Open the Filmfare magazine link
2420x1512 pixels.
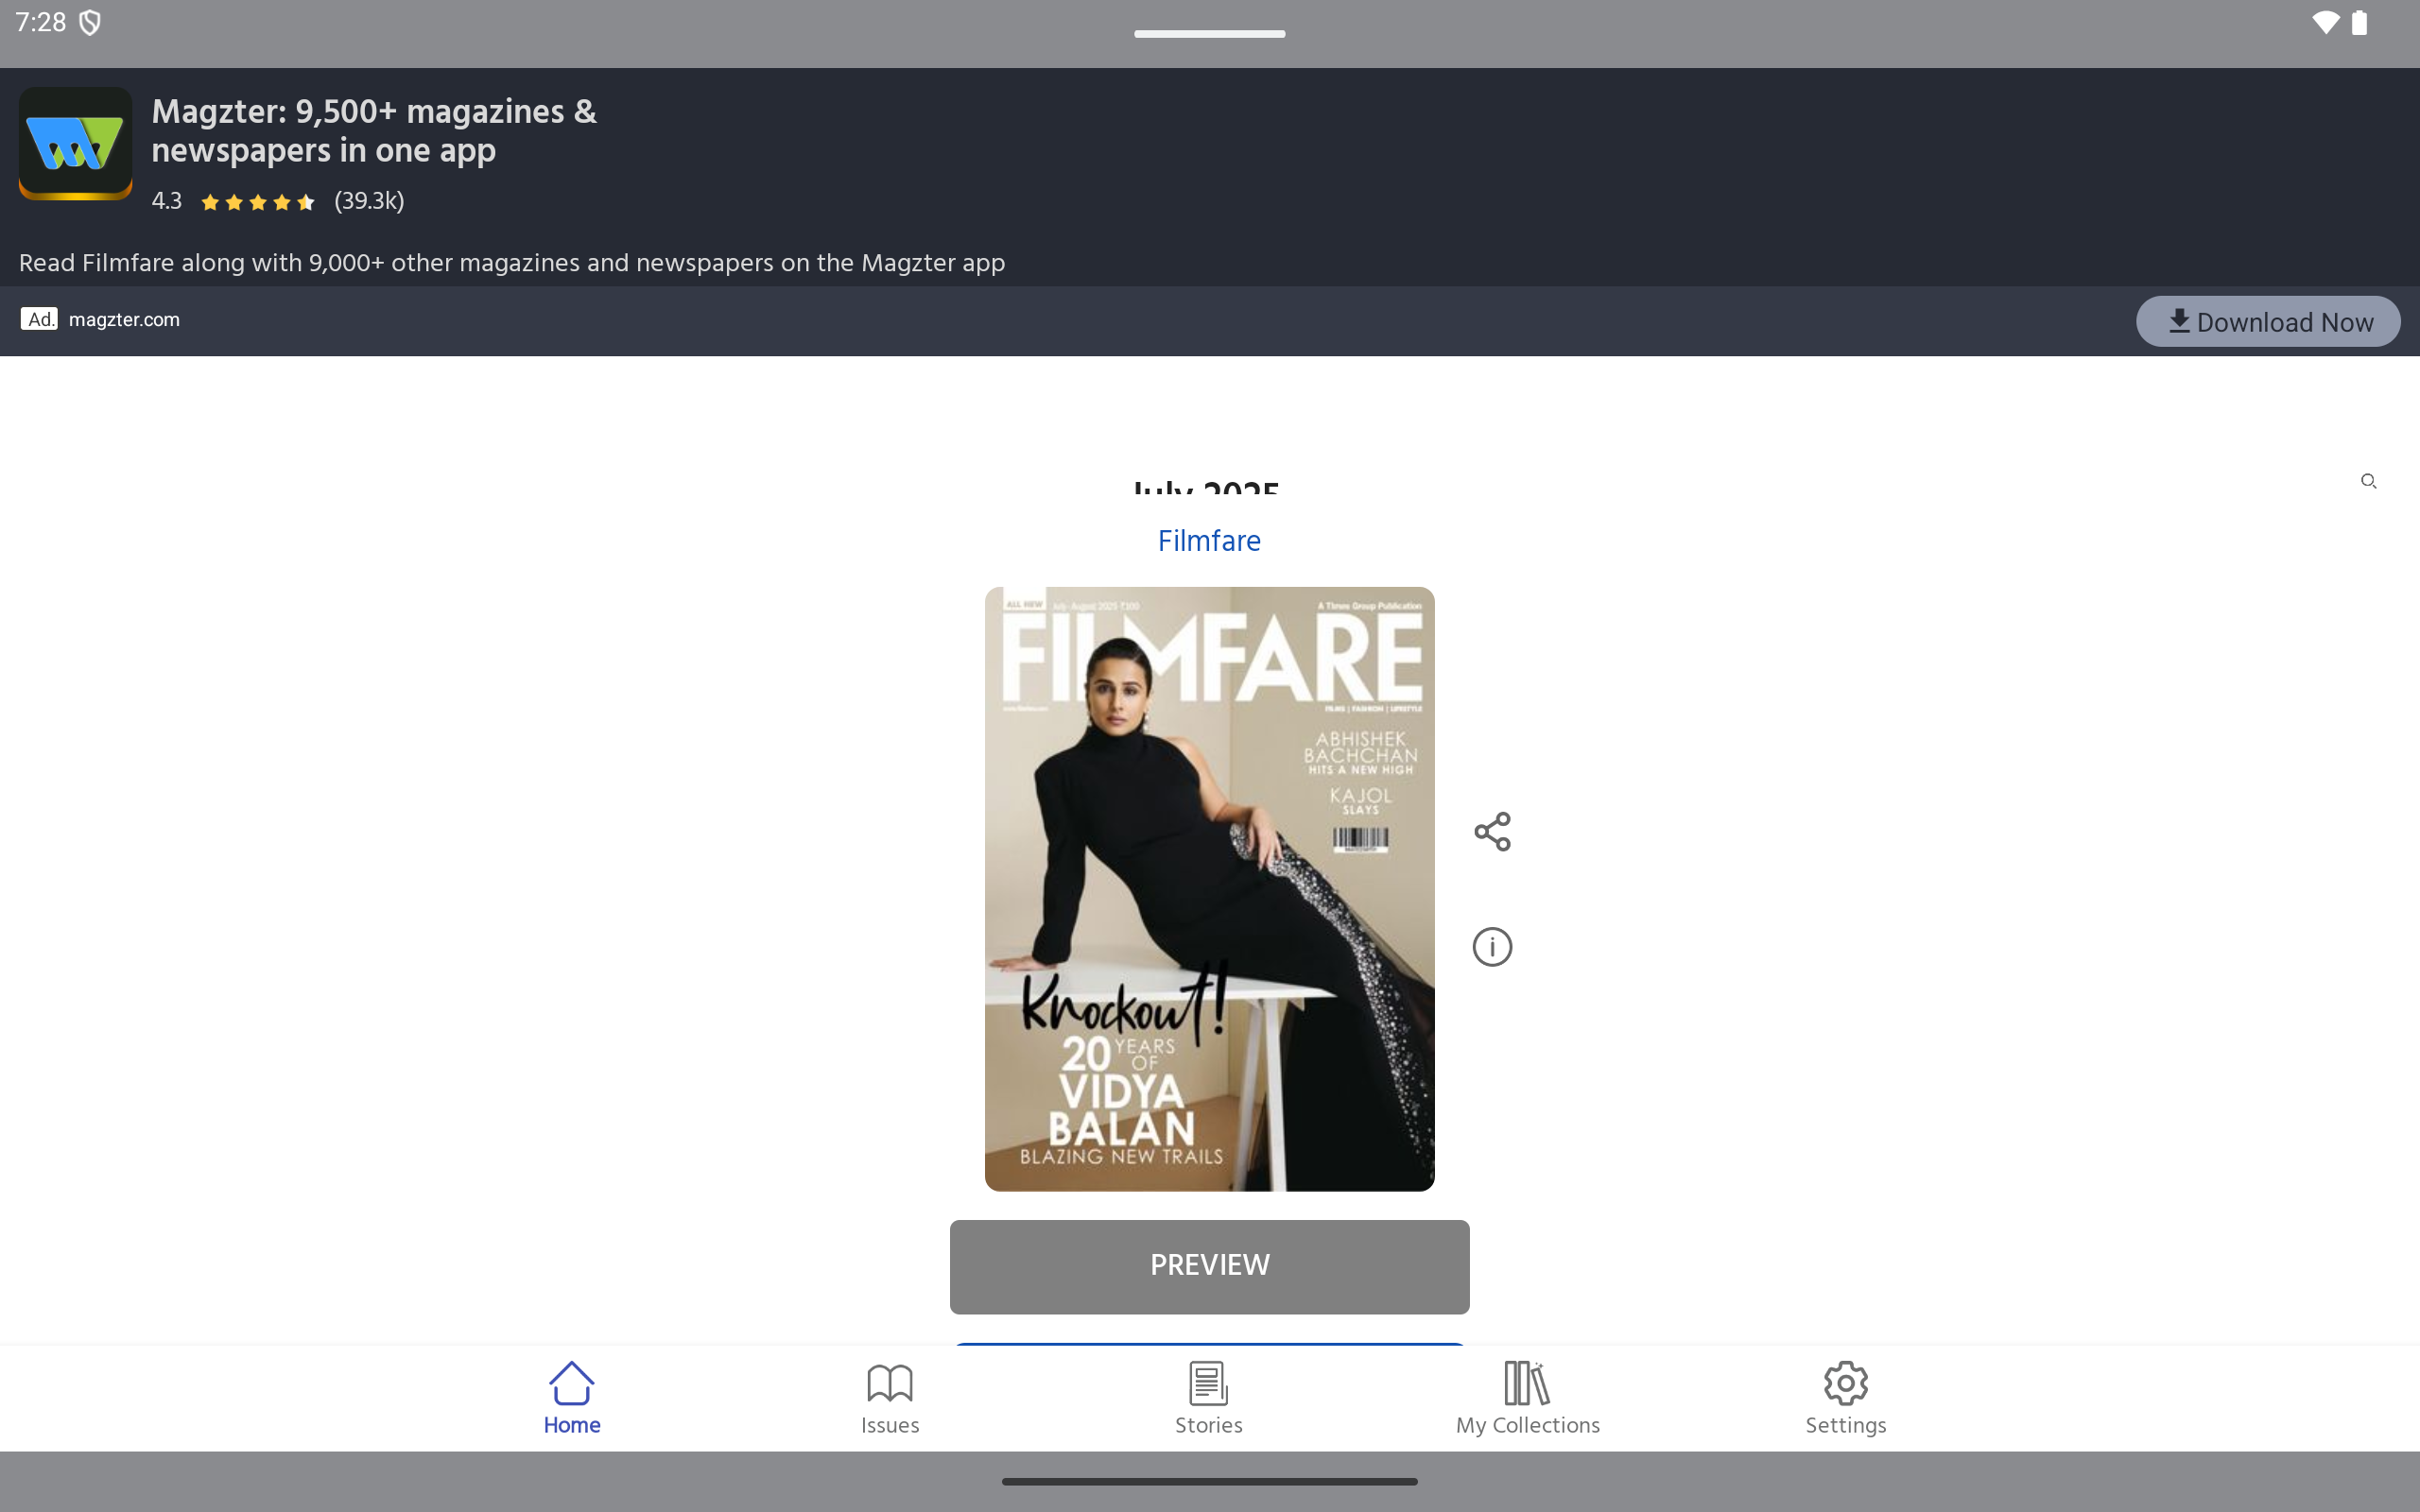1209,541
